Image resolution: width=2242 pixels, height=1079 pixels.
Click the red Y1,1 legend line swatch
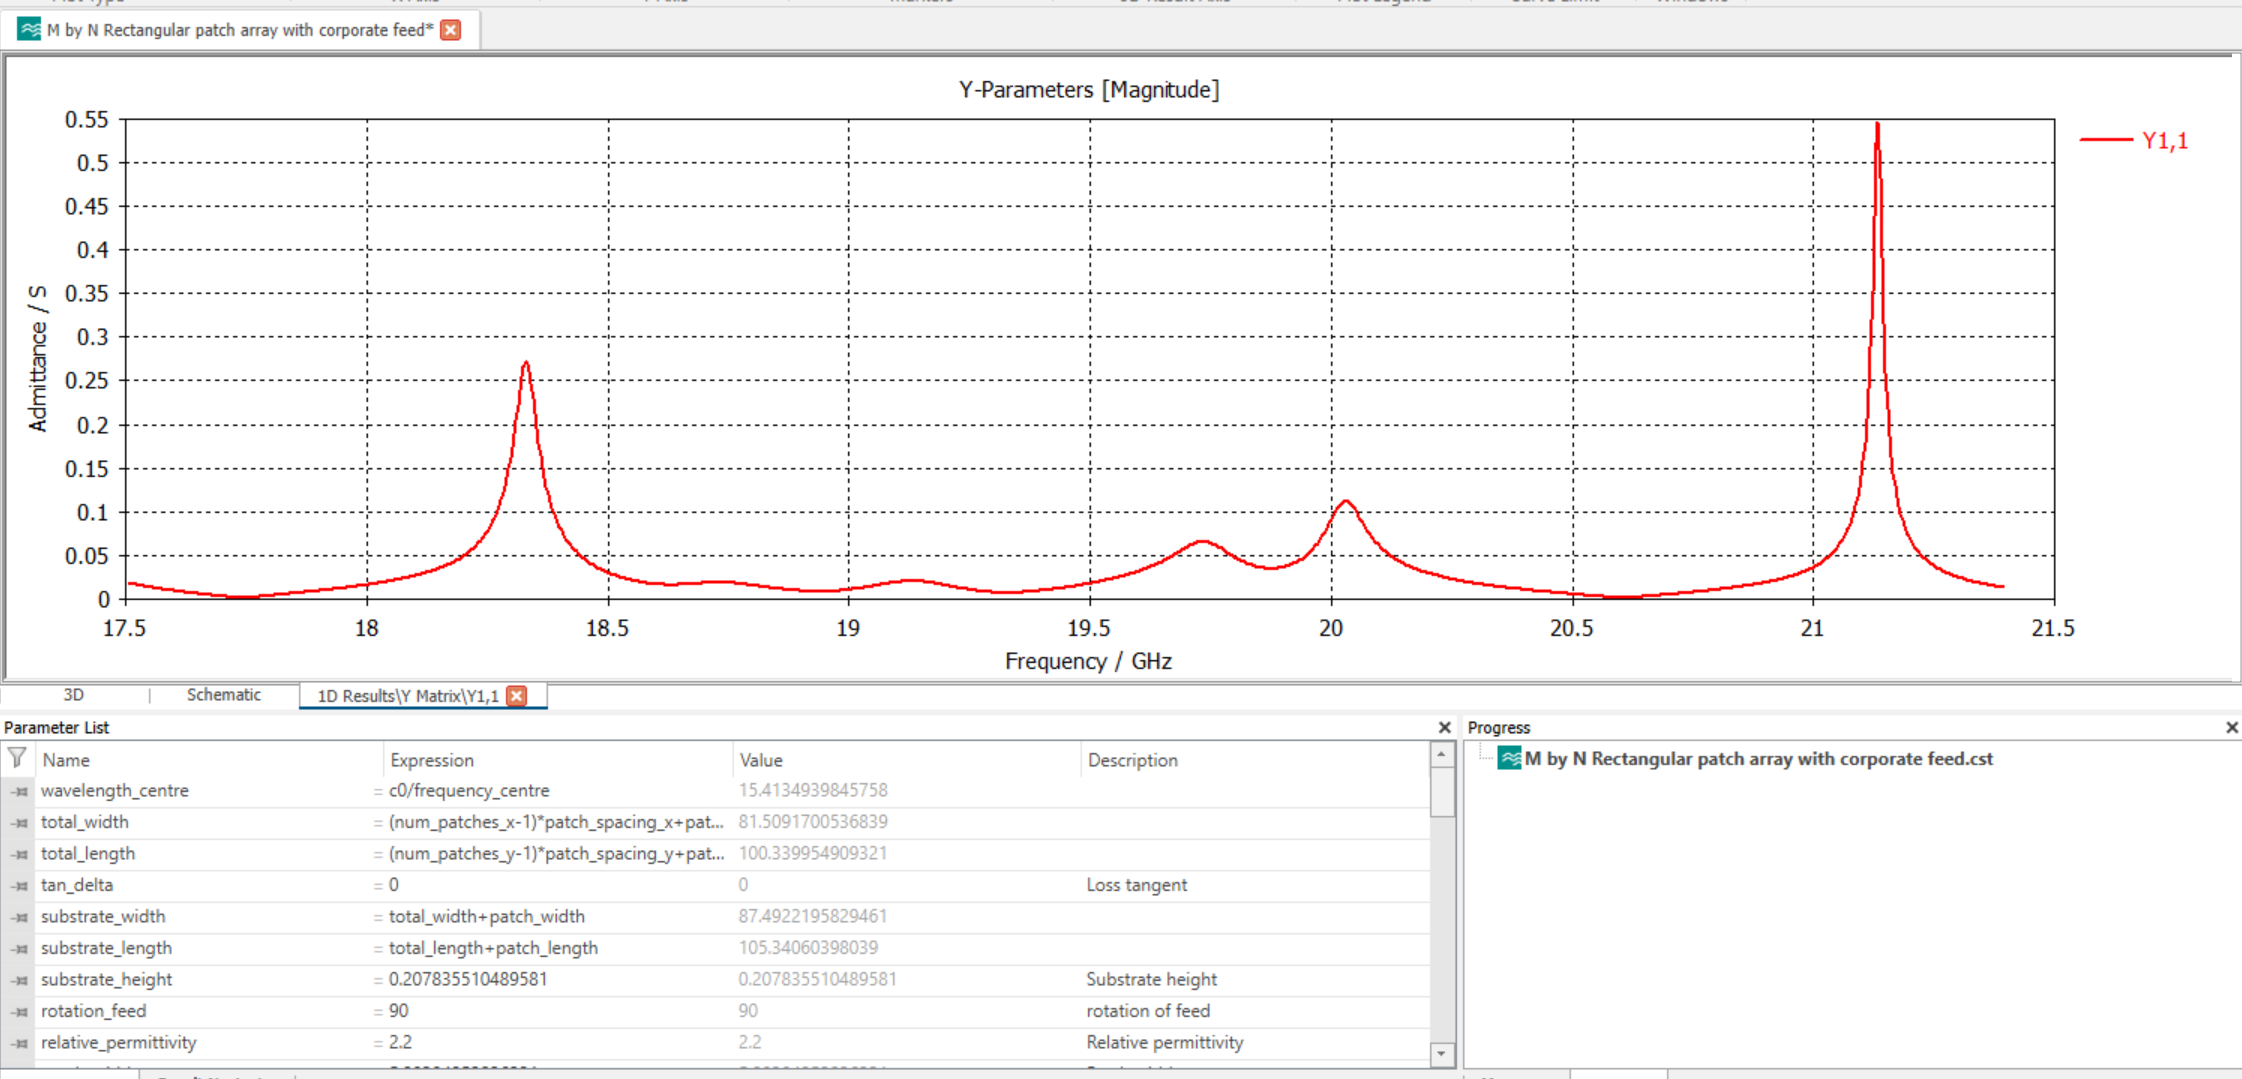[2106, 140]
